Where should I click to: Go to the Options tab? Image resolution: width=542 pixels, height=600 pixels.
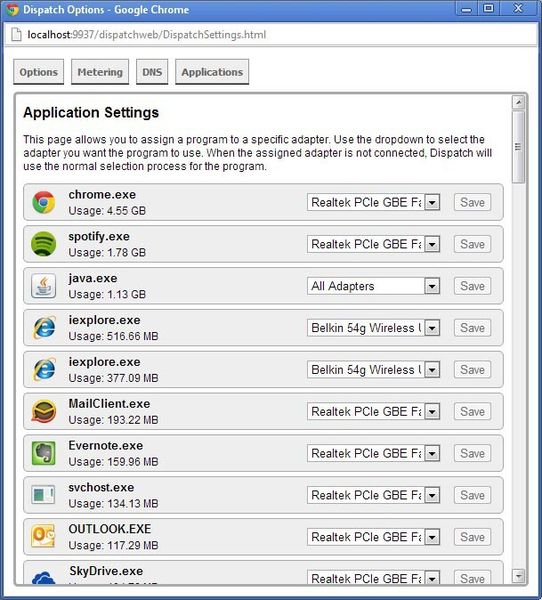point(39,72)
